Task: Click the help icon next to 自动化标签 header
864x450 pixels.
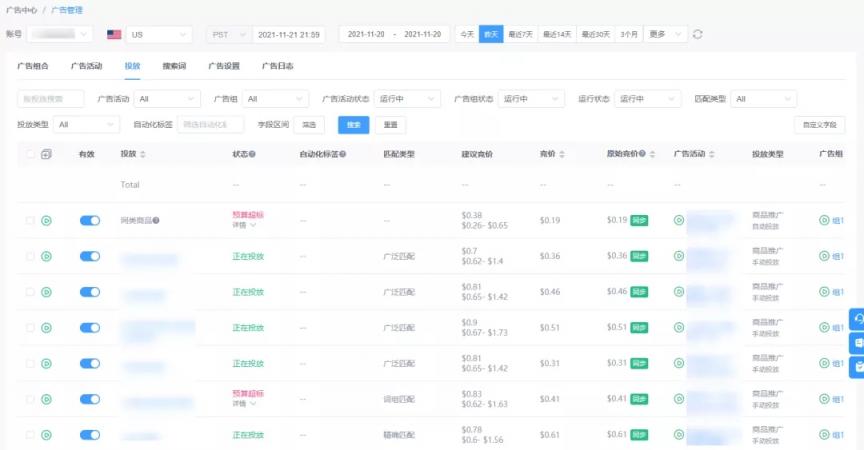Action: [342, 154]
